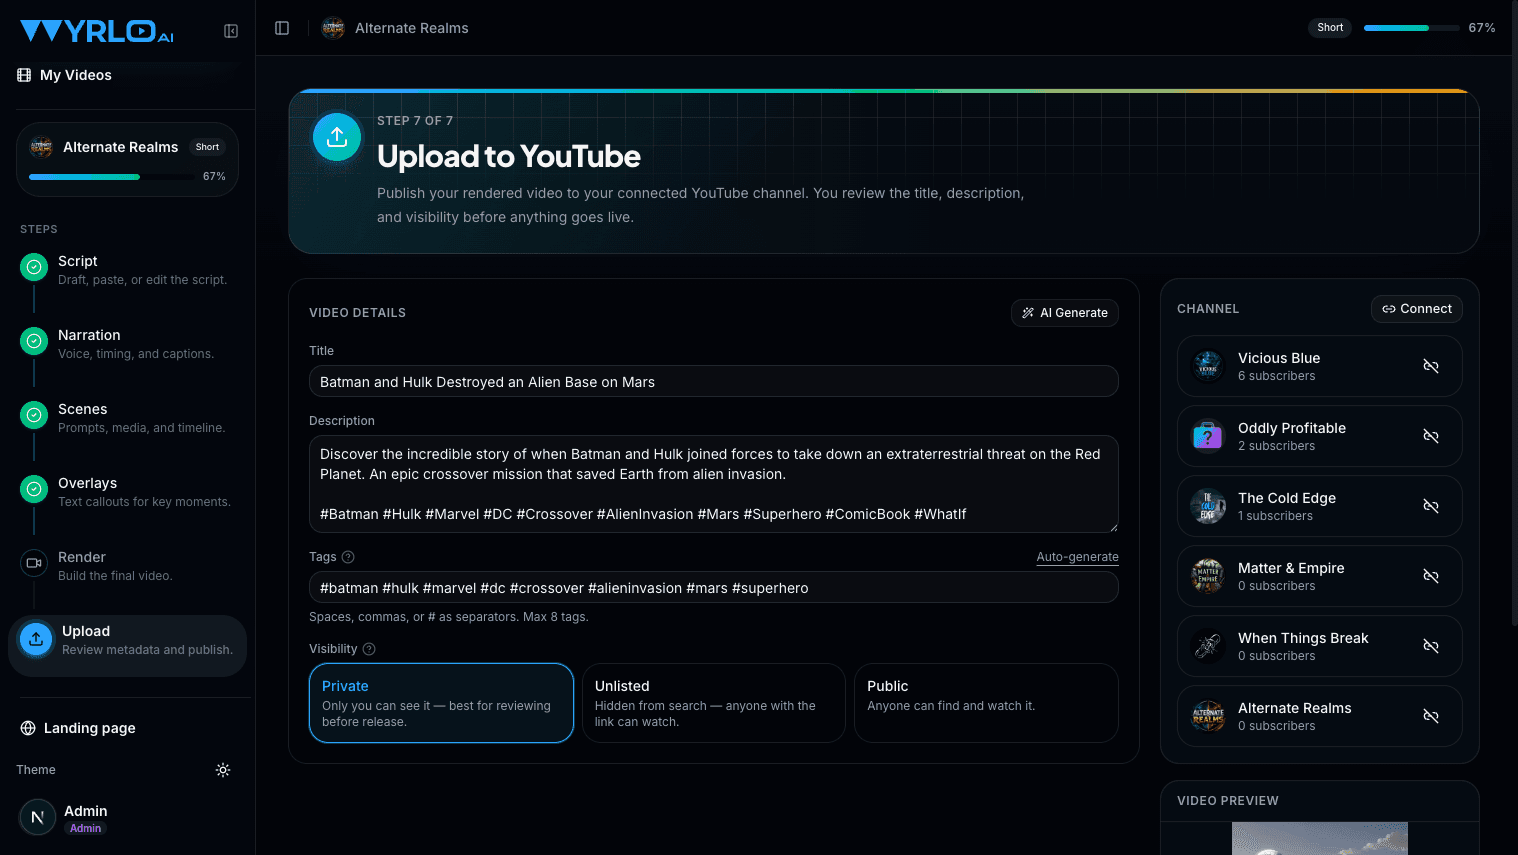Open the Alternate Realms project card in the sidebar
Screen dimensions: 1518x855
pos(128,160)
